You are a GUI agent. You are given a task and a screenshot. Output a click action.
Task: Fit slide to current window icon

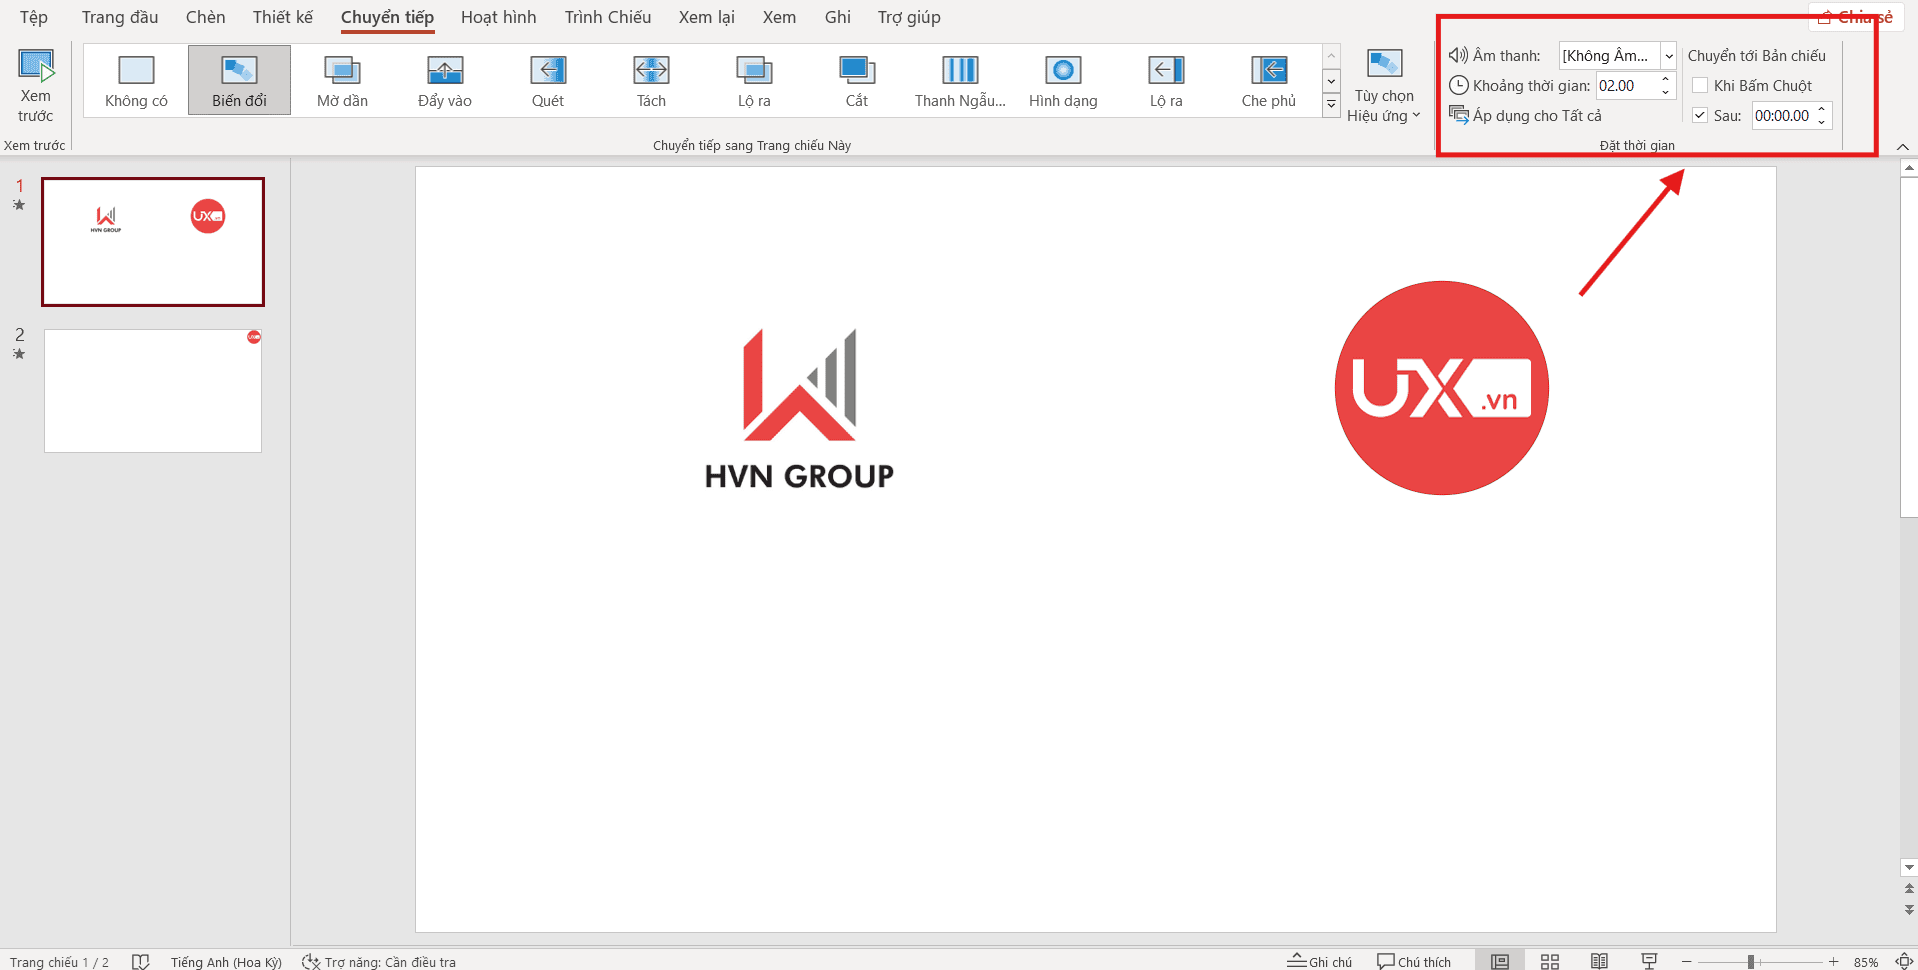click(x=1904, y=961)
